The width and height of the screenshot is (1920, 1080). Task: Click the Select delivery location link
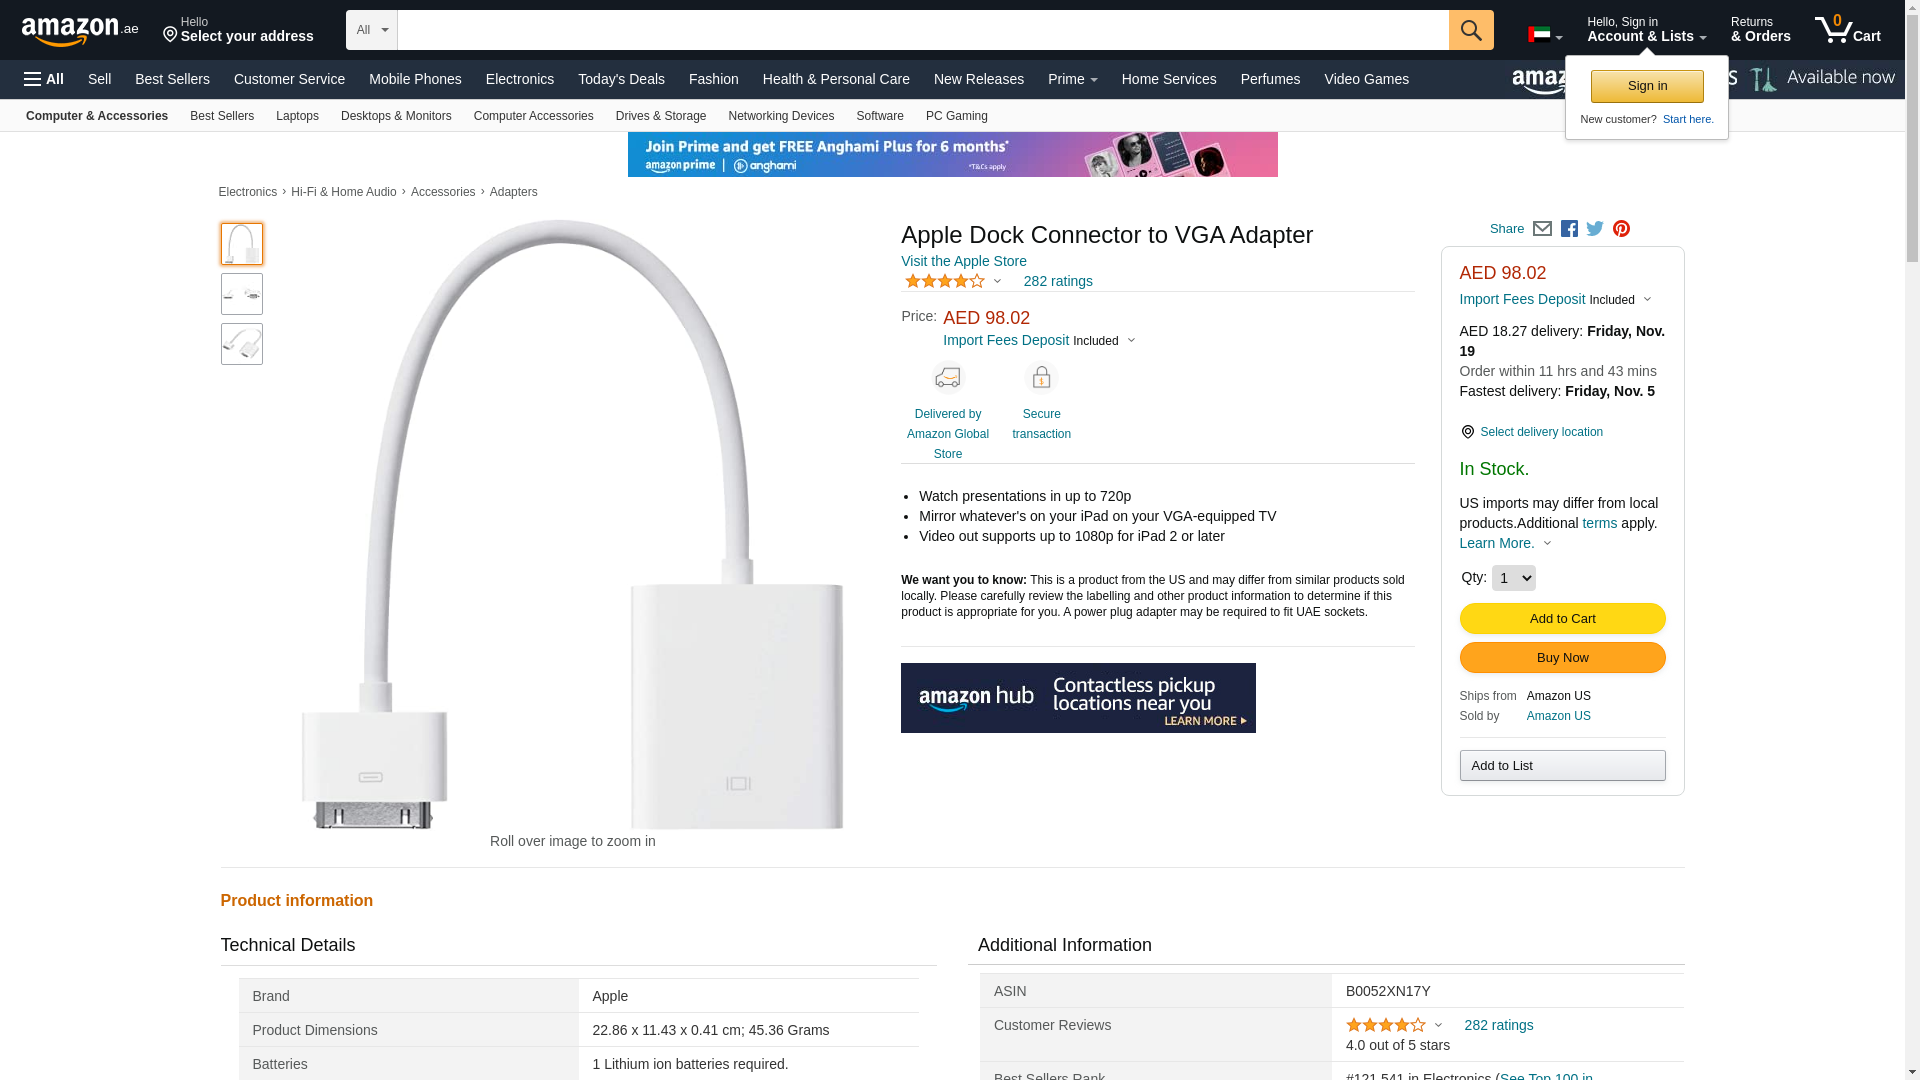point(1540,432)
